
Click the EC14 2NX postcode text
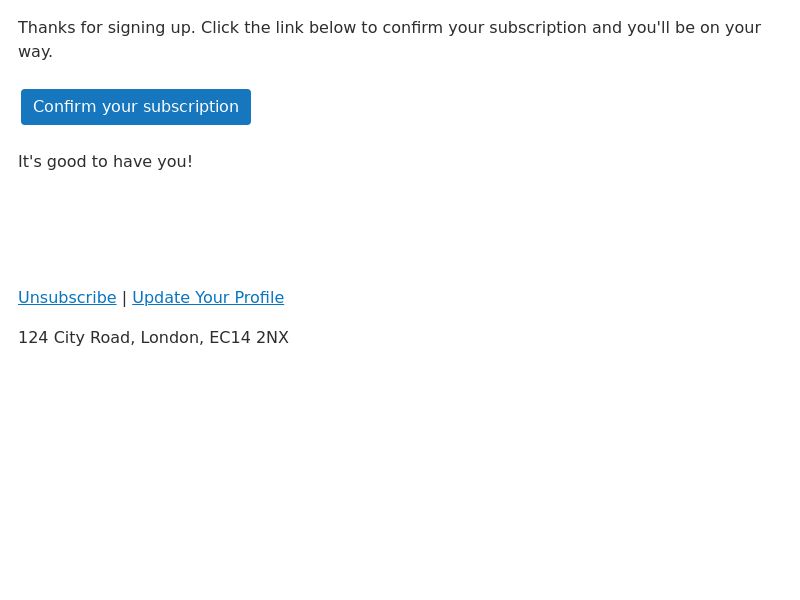pos(249,337)
